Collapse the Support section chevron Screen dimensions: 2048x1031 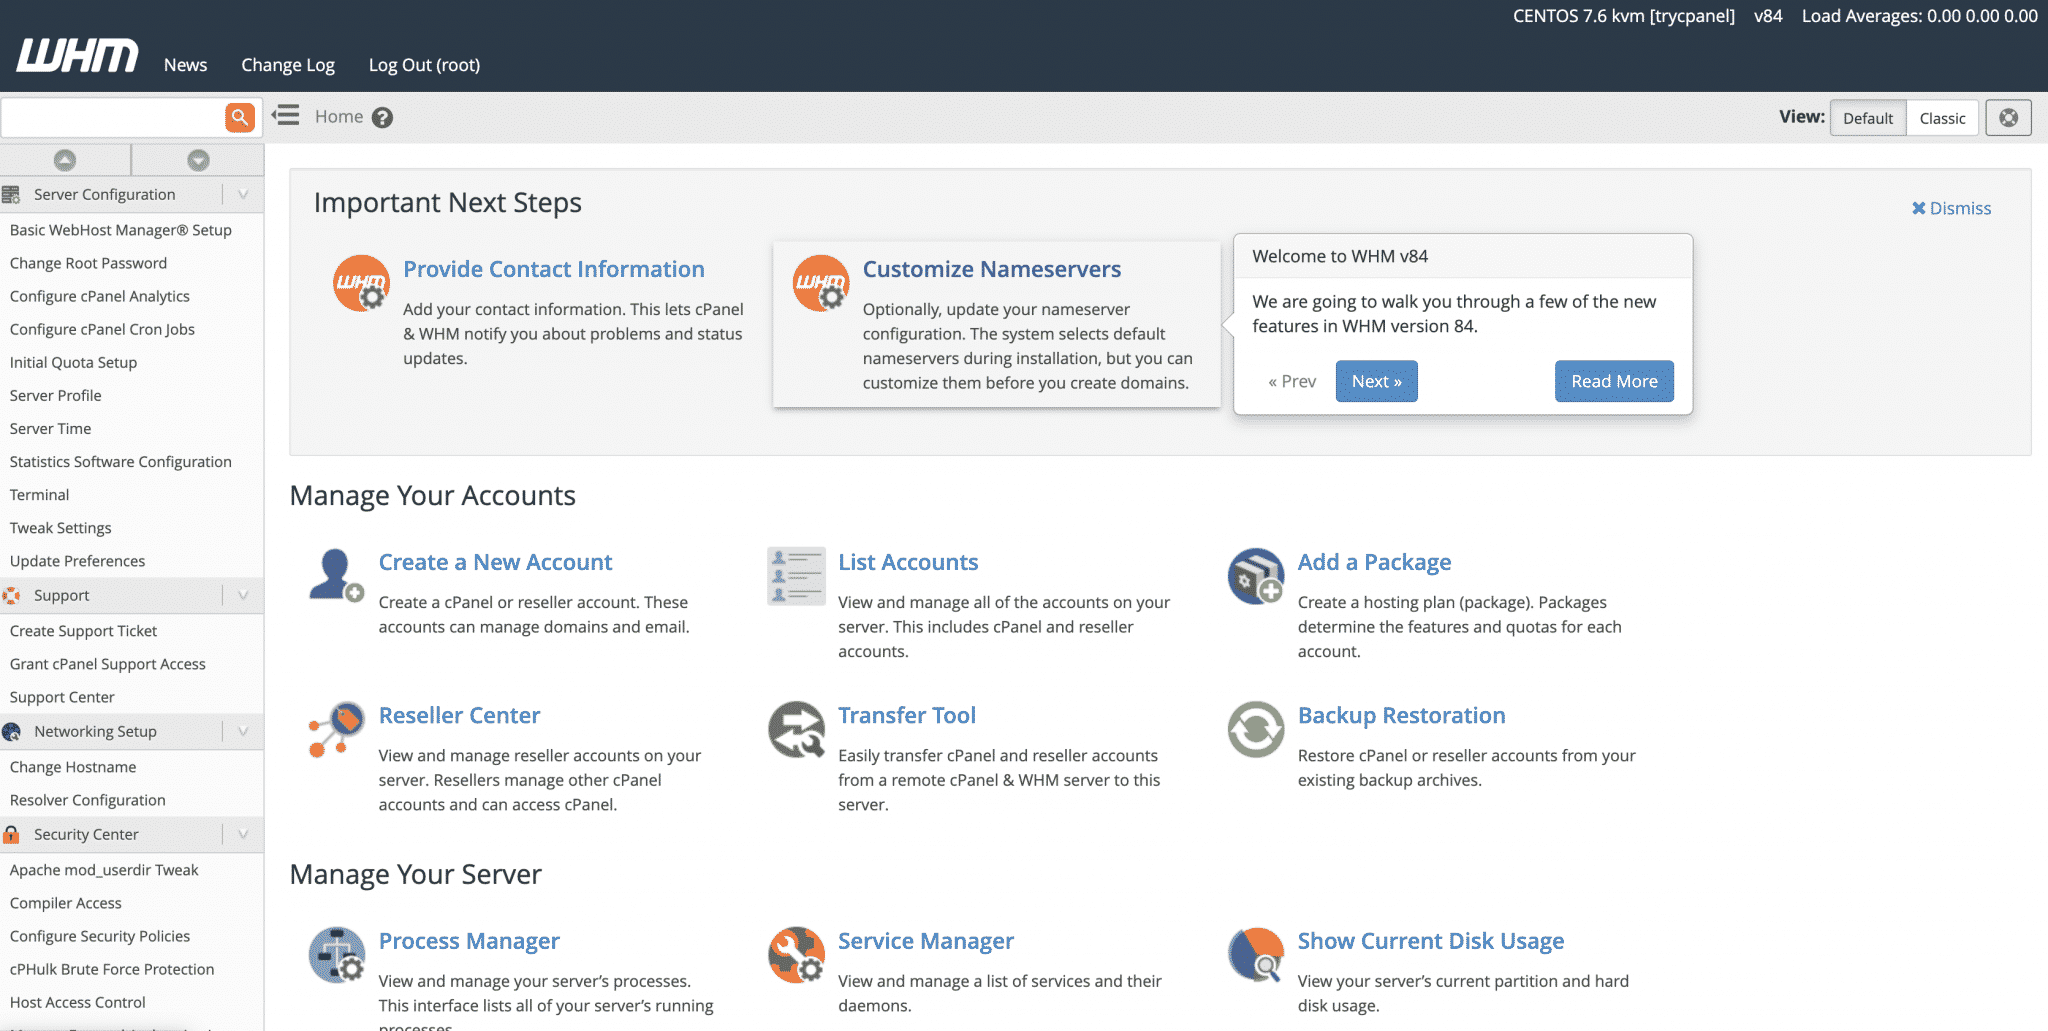click(x=243, y=595)
